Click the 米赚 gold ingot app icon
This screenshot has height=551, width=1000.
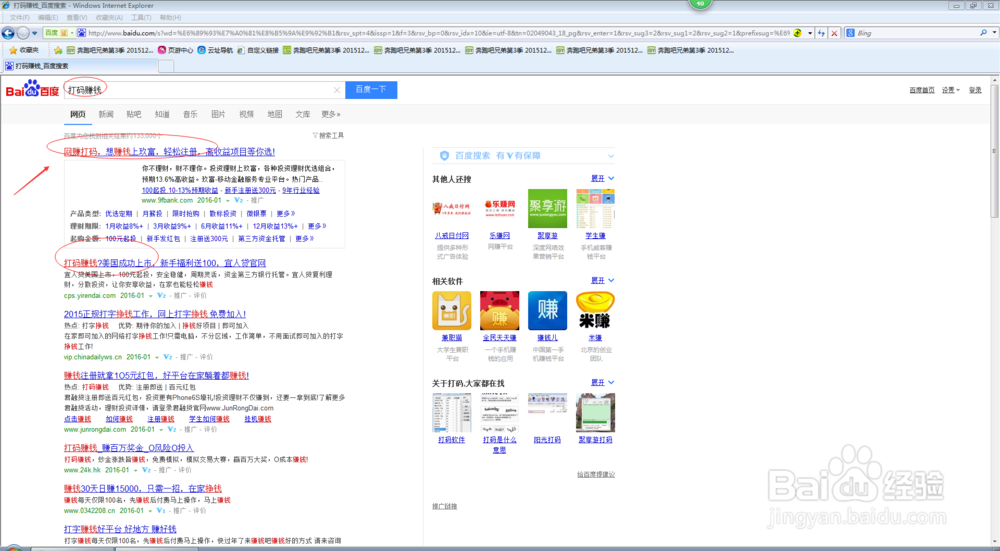pos(595,311)
